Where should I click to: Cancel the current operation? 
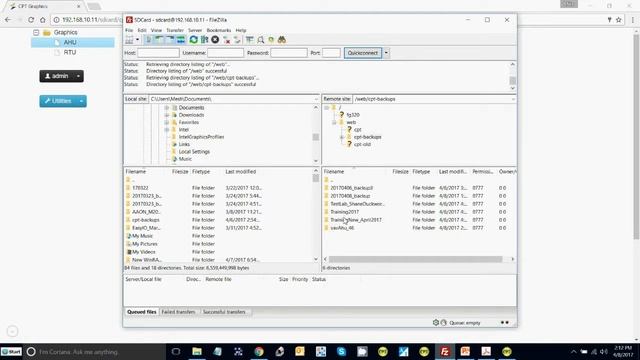[215, 40]
